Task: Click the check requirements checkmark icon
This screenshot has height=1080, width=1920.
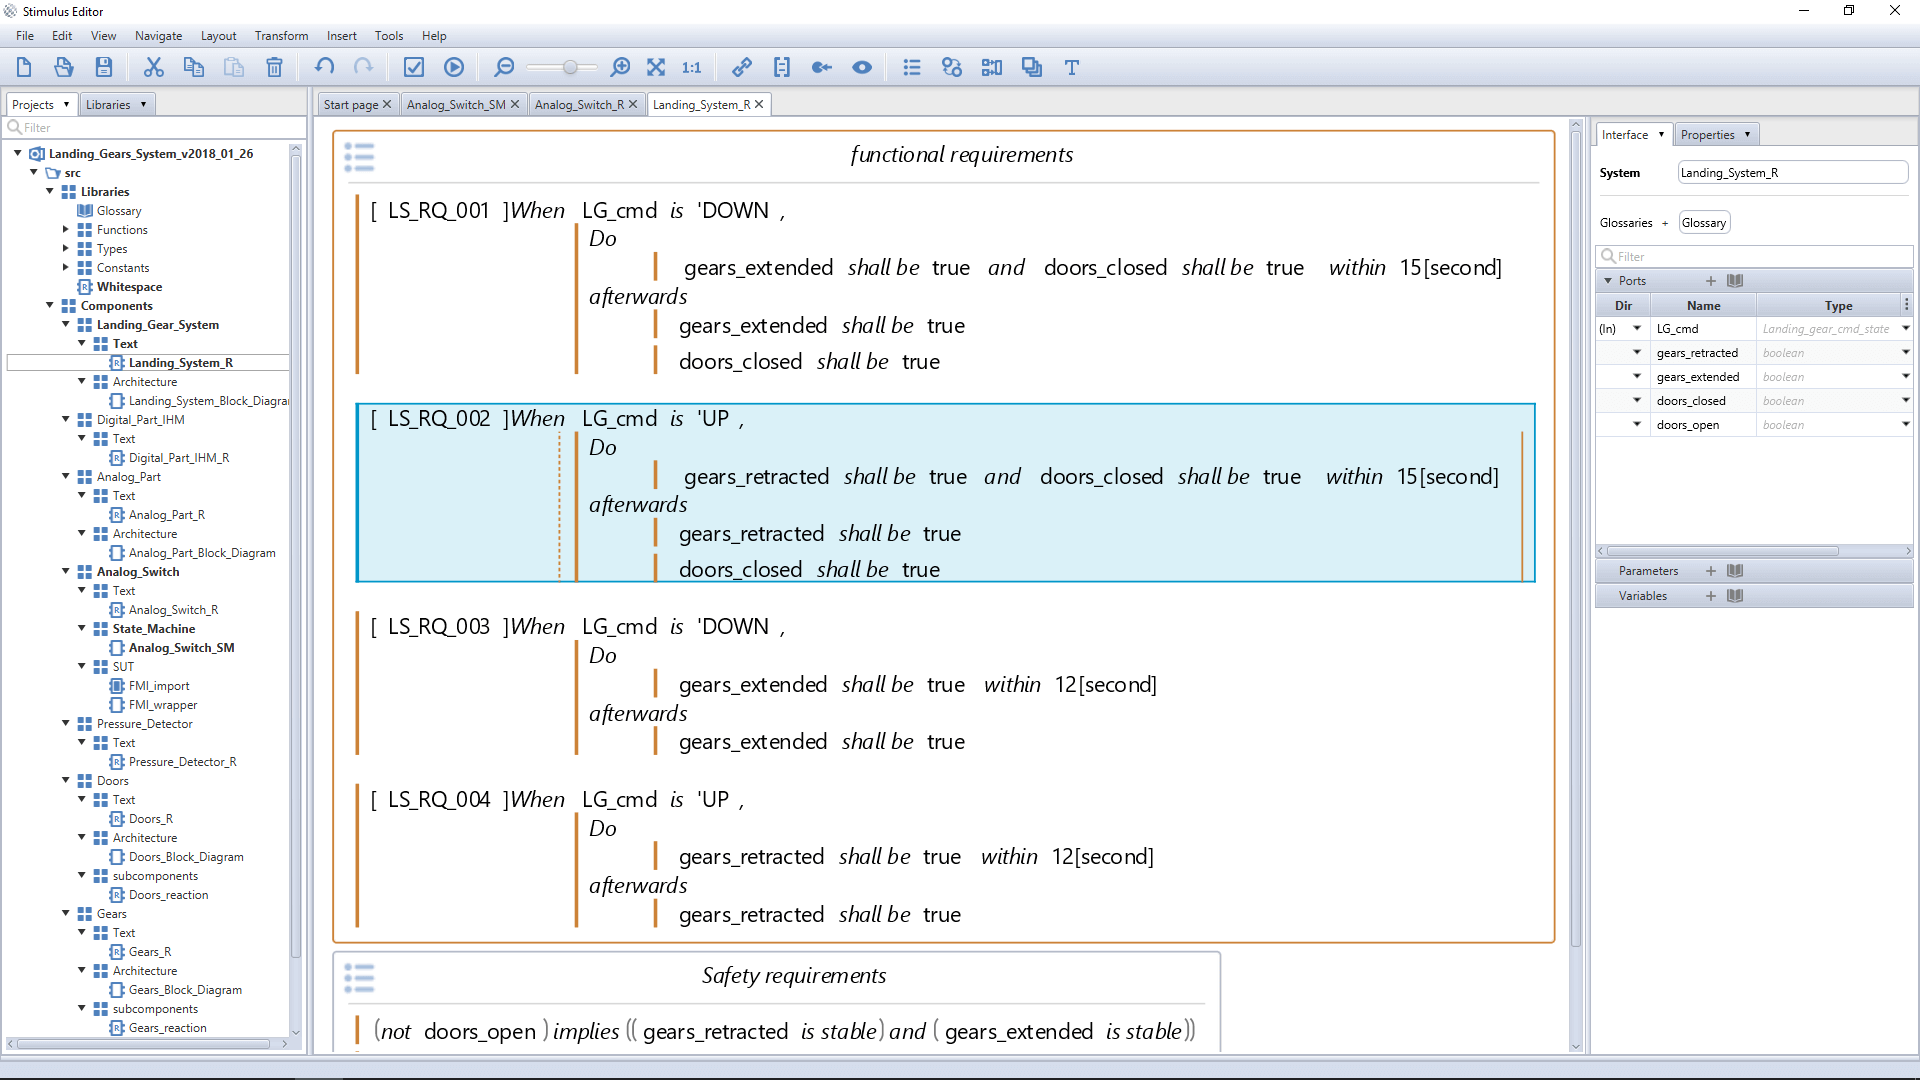Action: click(414, 67)
